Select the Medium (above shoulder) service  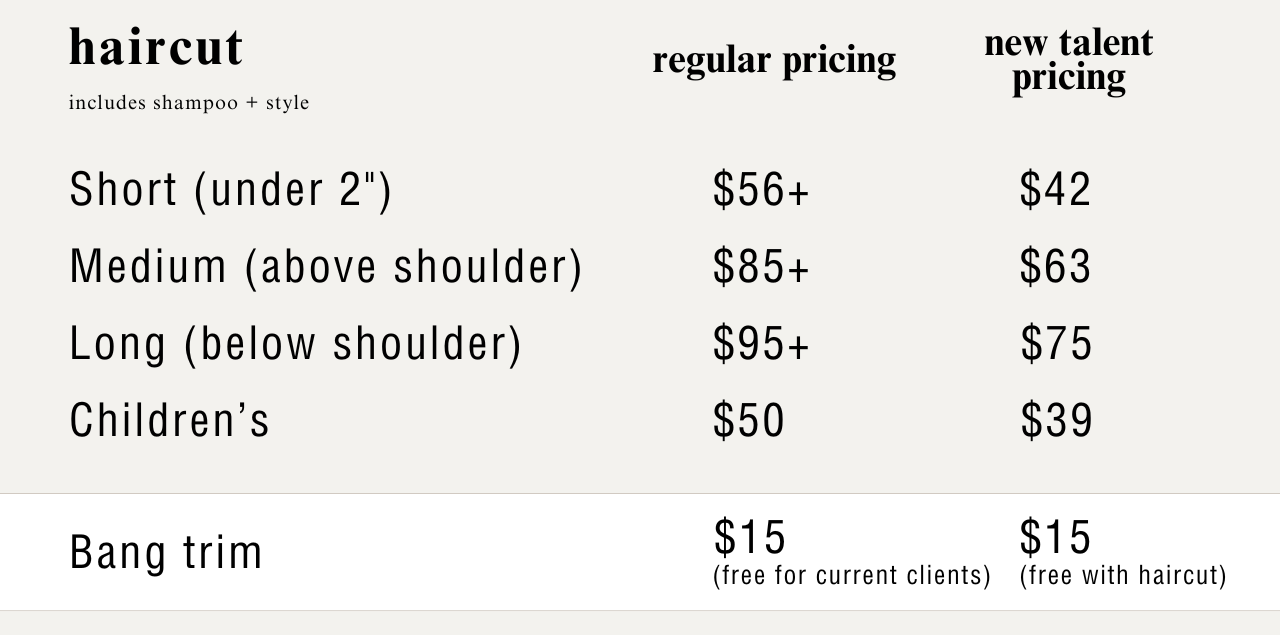pos(325,266)
